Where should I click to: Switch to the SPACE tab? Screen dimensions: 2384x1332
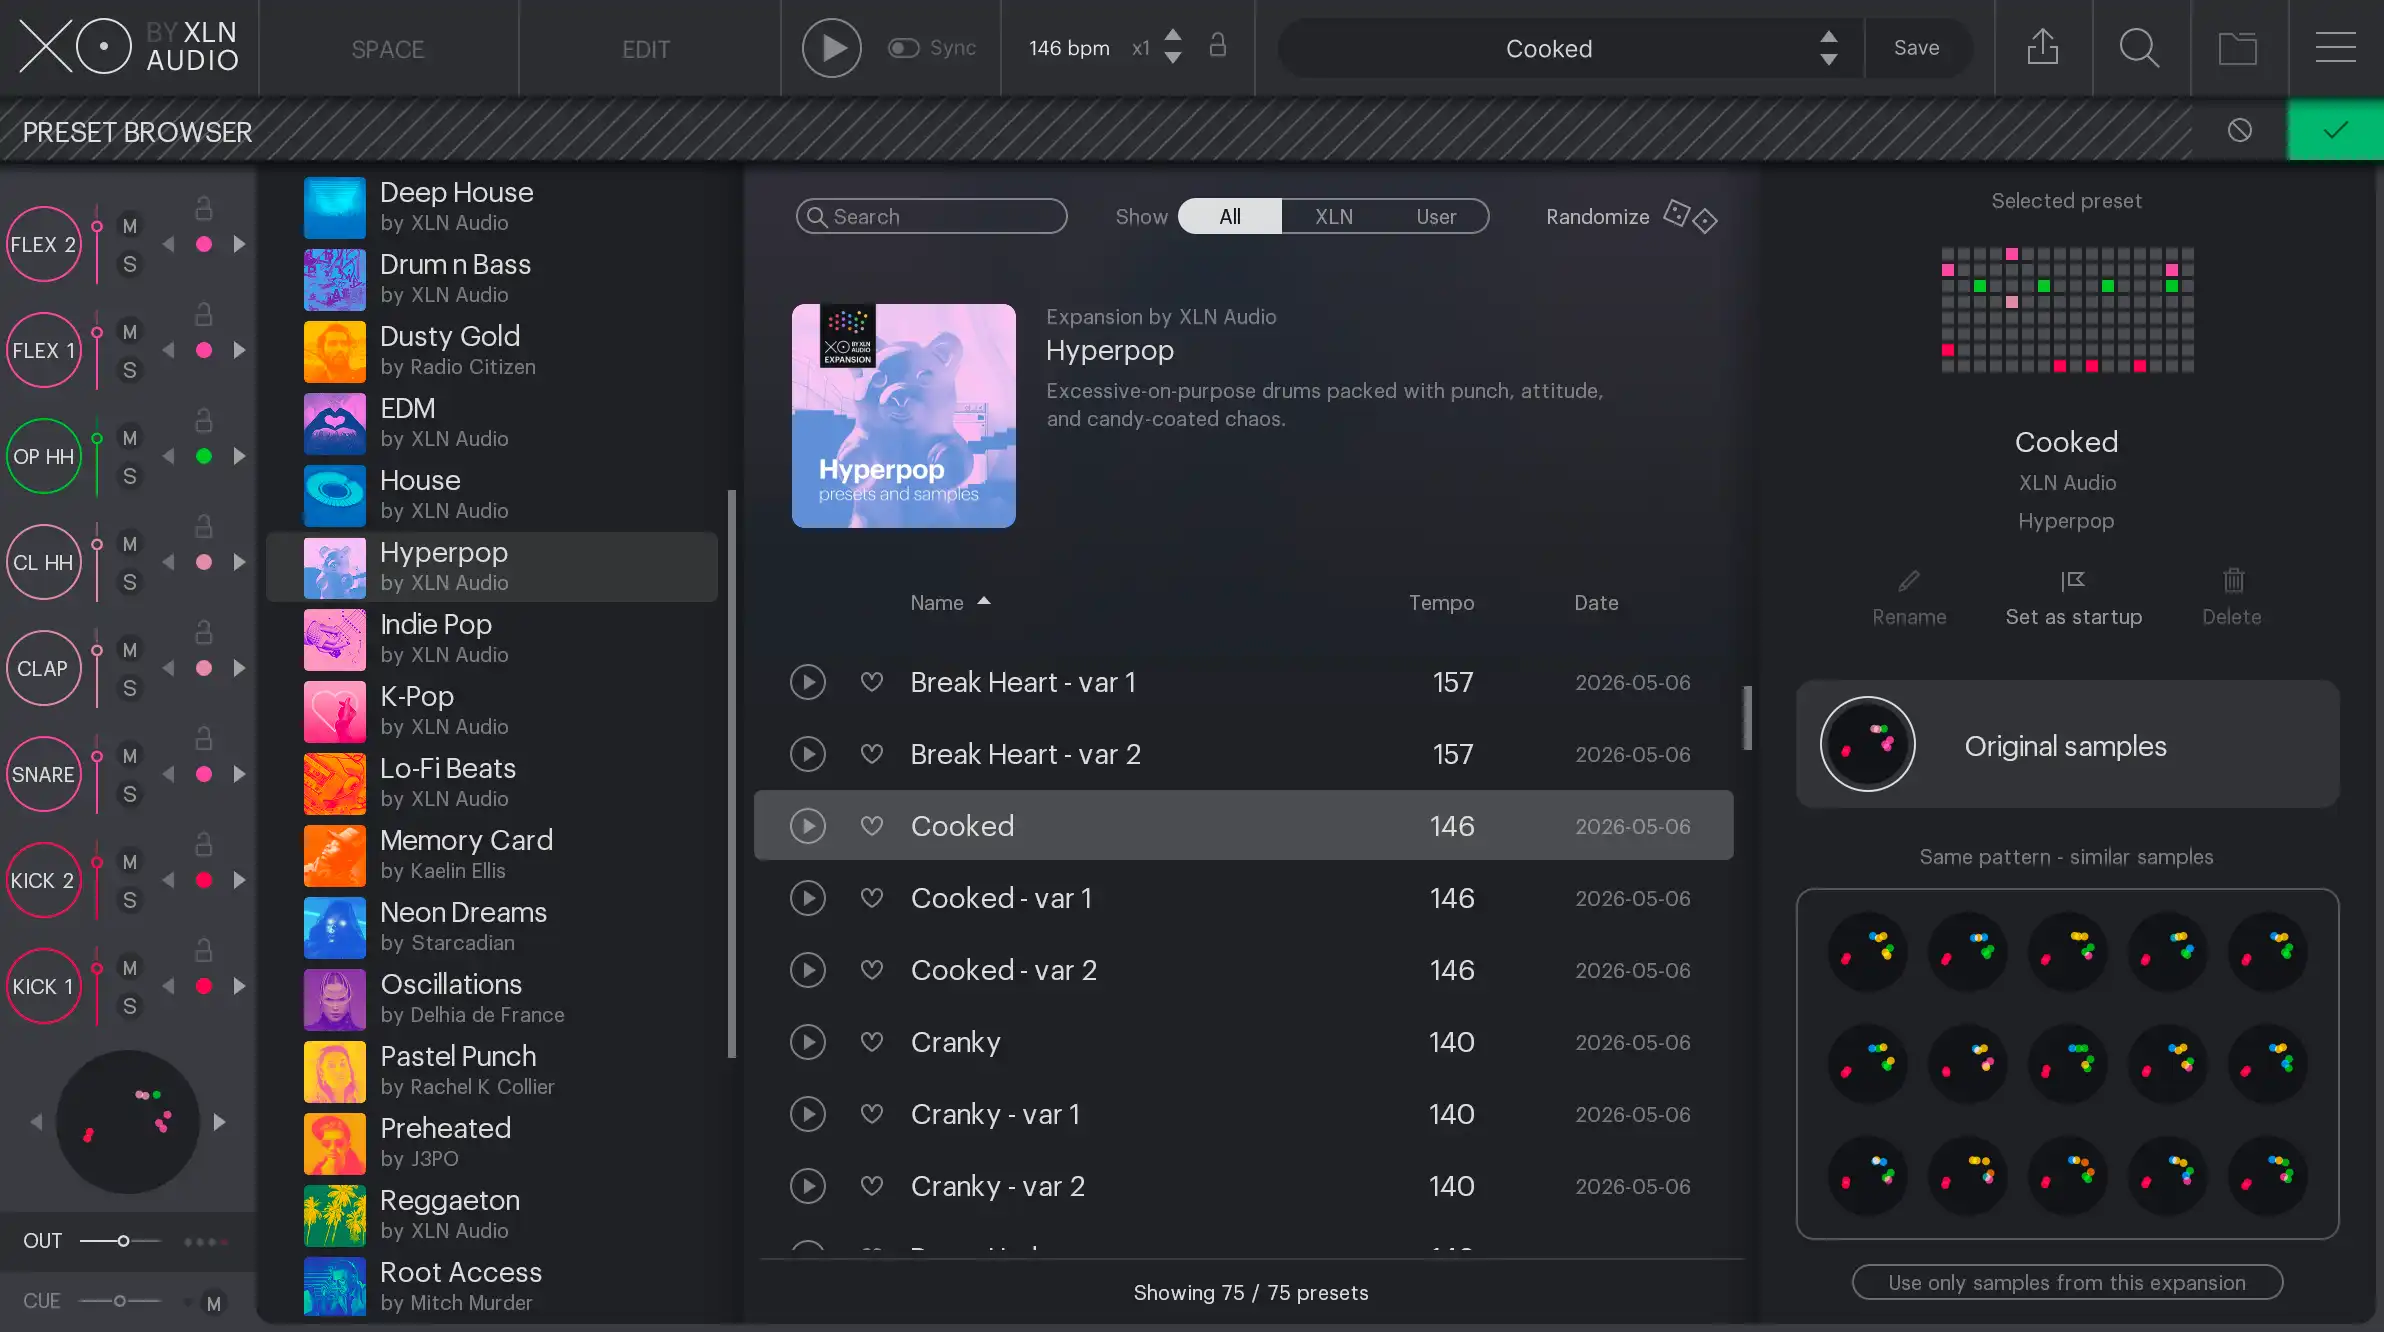point(388,48)
